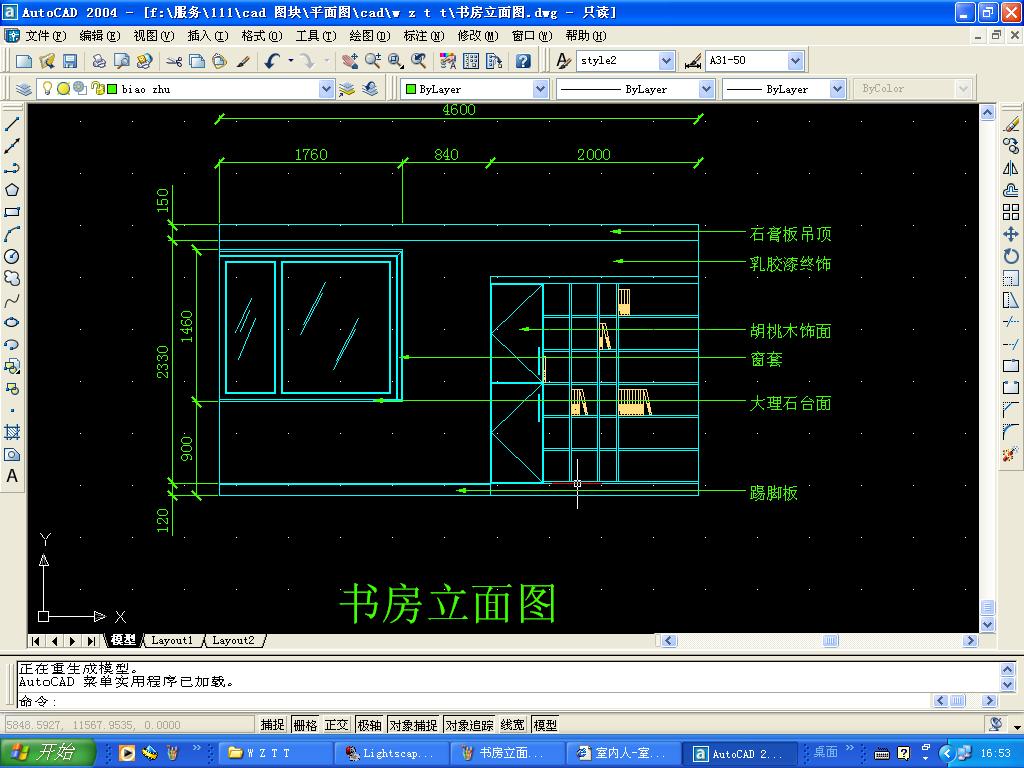Switch to 室内人 taskbar window
The height and width of the screenshot is (768, 1024).
pyautogui.click(x=622, y=753)
